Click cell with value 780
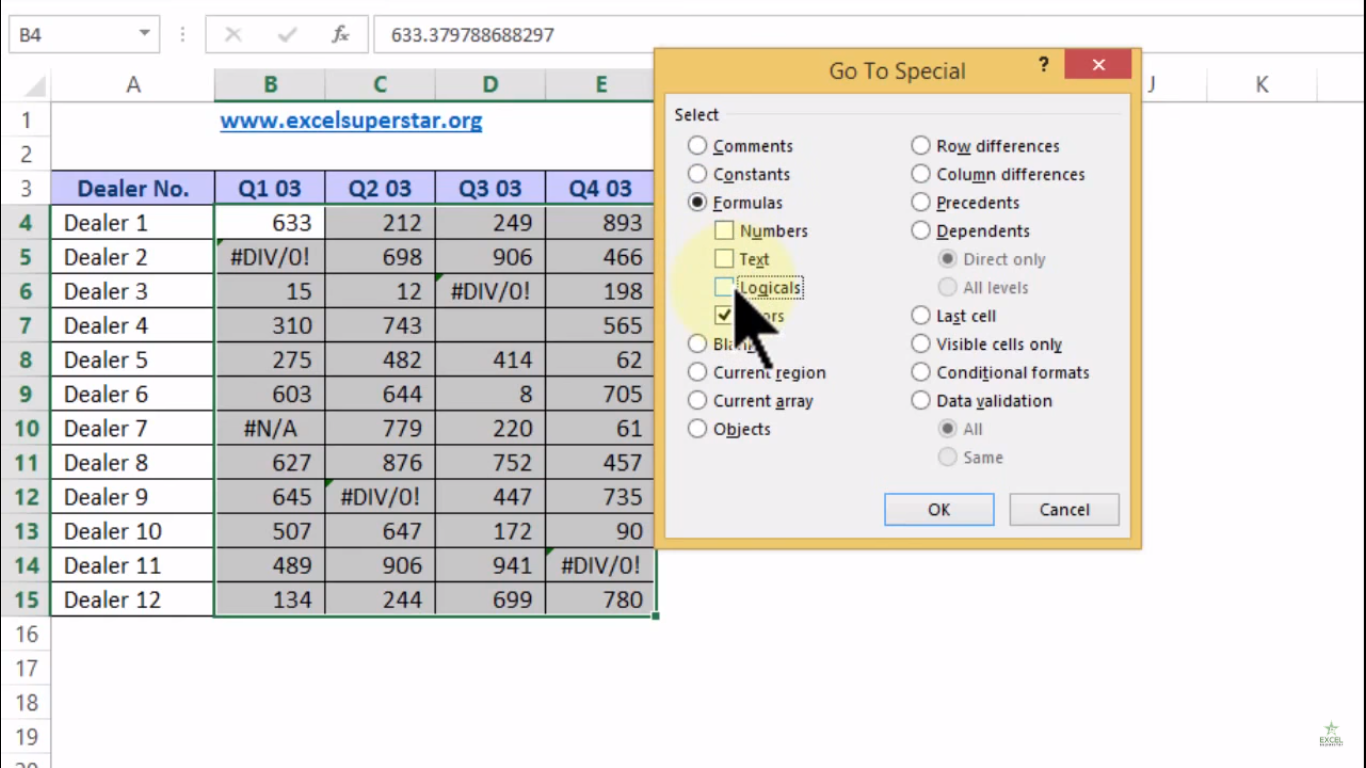Image resolution: width=1366 pixels, height=768 pixels. pyautogui.click(x=601, y=599)
